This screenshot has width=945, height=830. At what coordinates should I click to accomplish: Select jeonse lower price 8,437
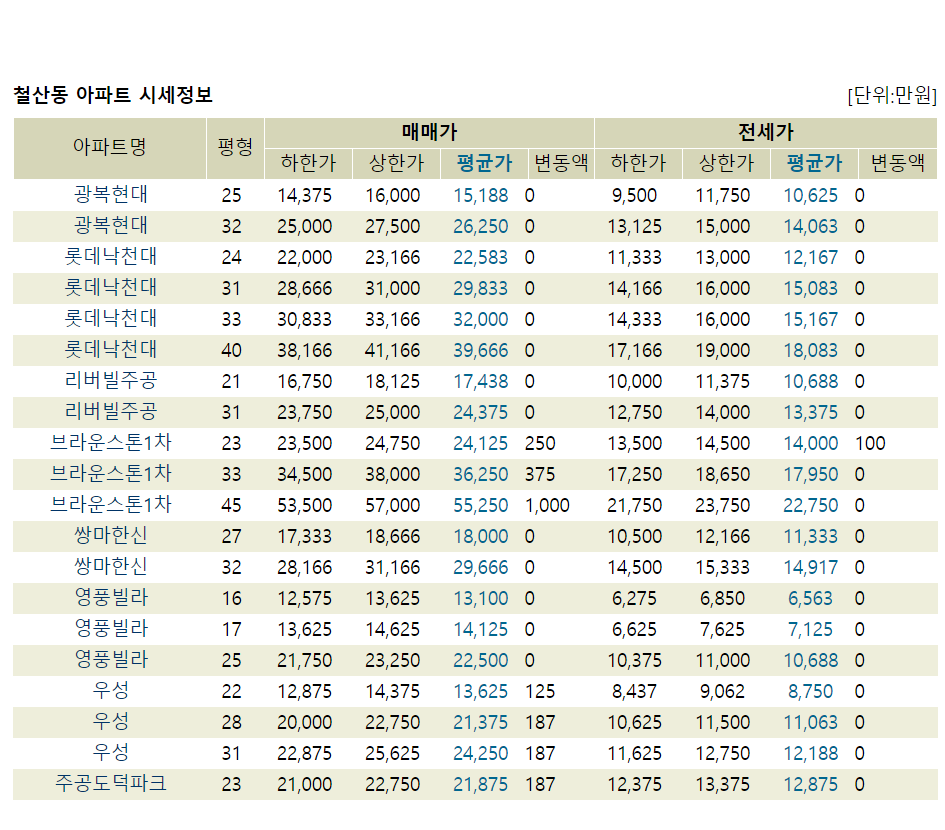click(x=634, y=691)
